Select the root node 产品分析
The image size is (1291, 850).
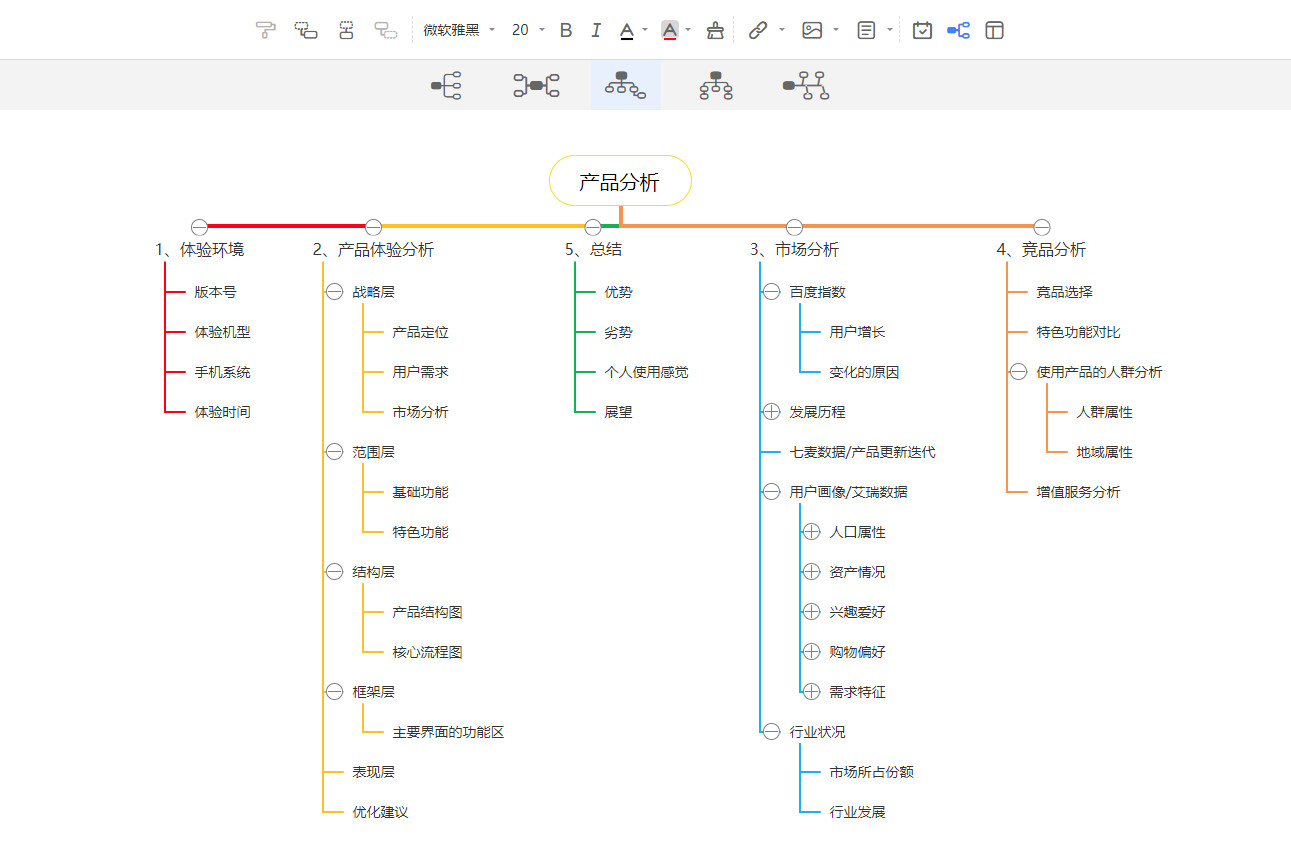tap(620, 181)
